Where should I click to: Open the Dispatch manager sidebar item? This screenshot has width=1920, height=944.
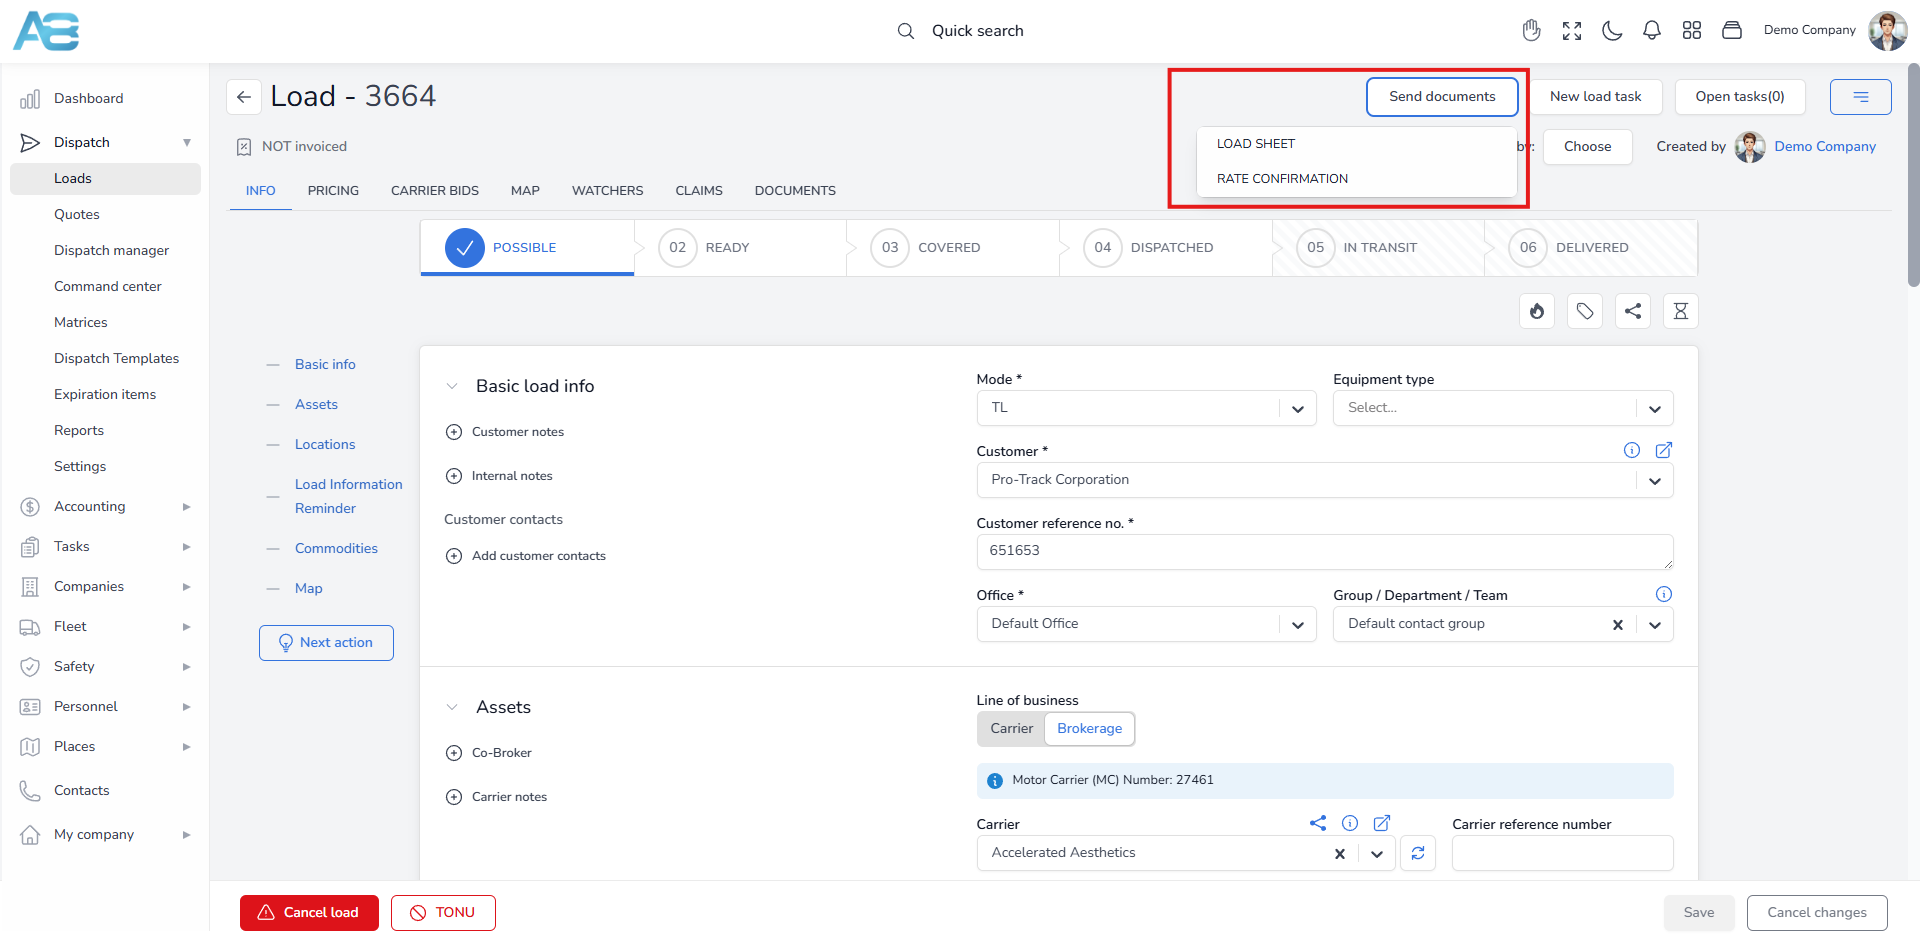pyautogui.click(x=111, y=251)
